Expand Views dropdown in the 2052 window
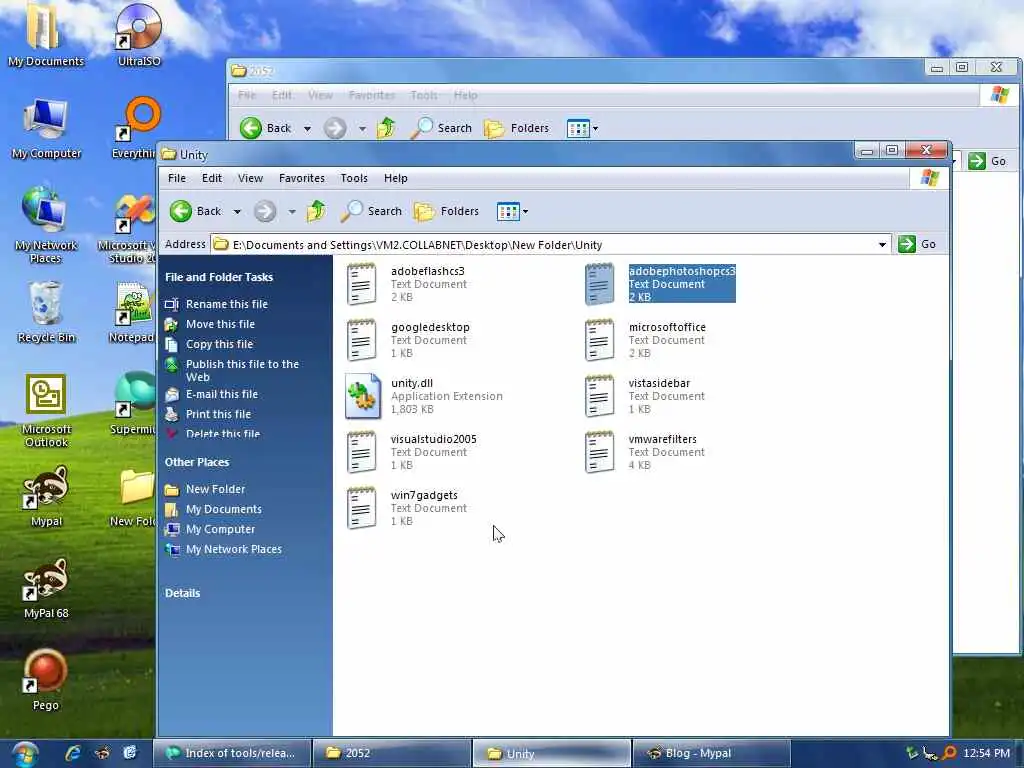The image size is (1024, 768). coord(595,129)
